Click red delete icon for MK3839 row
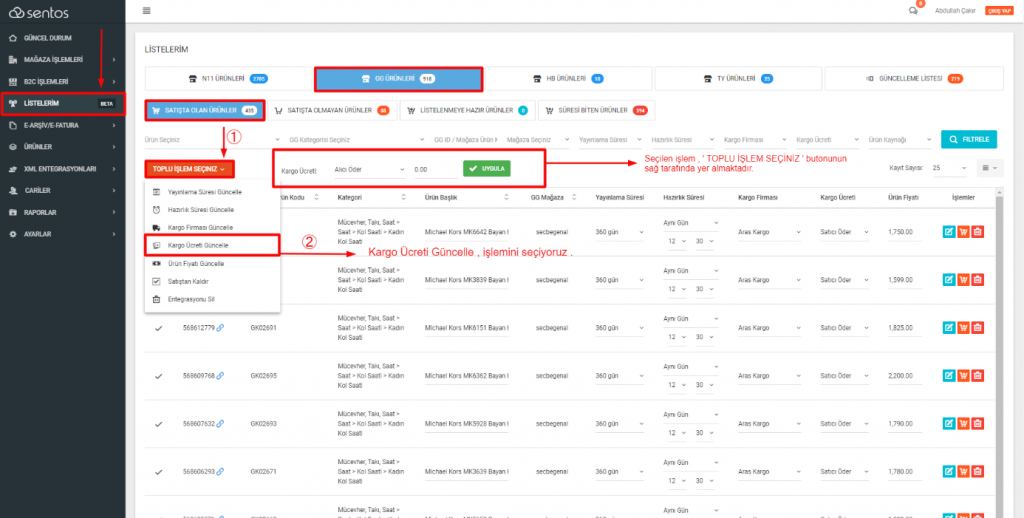 [x=978, y=278]
